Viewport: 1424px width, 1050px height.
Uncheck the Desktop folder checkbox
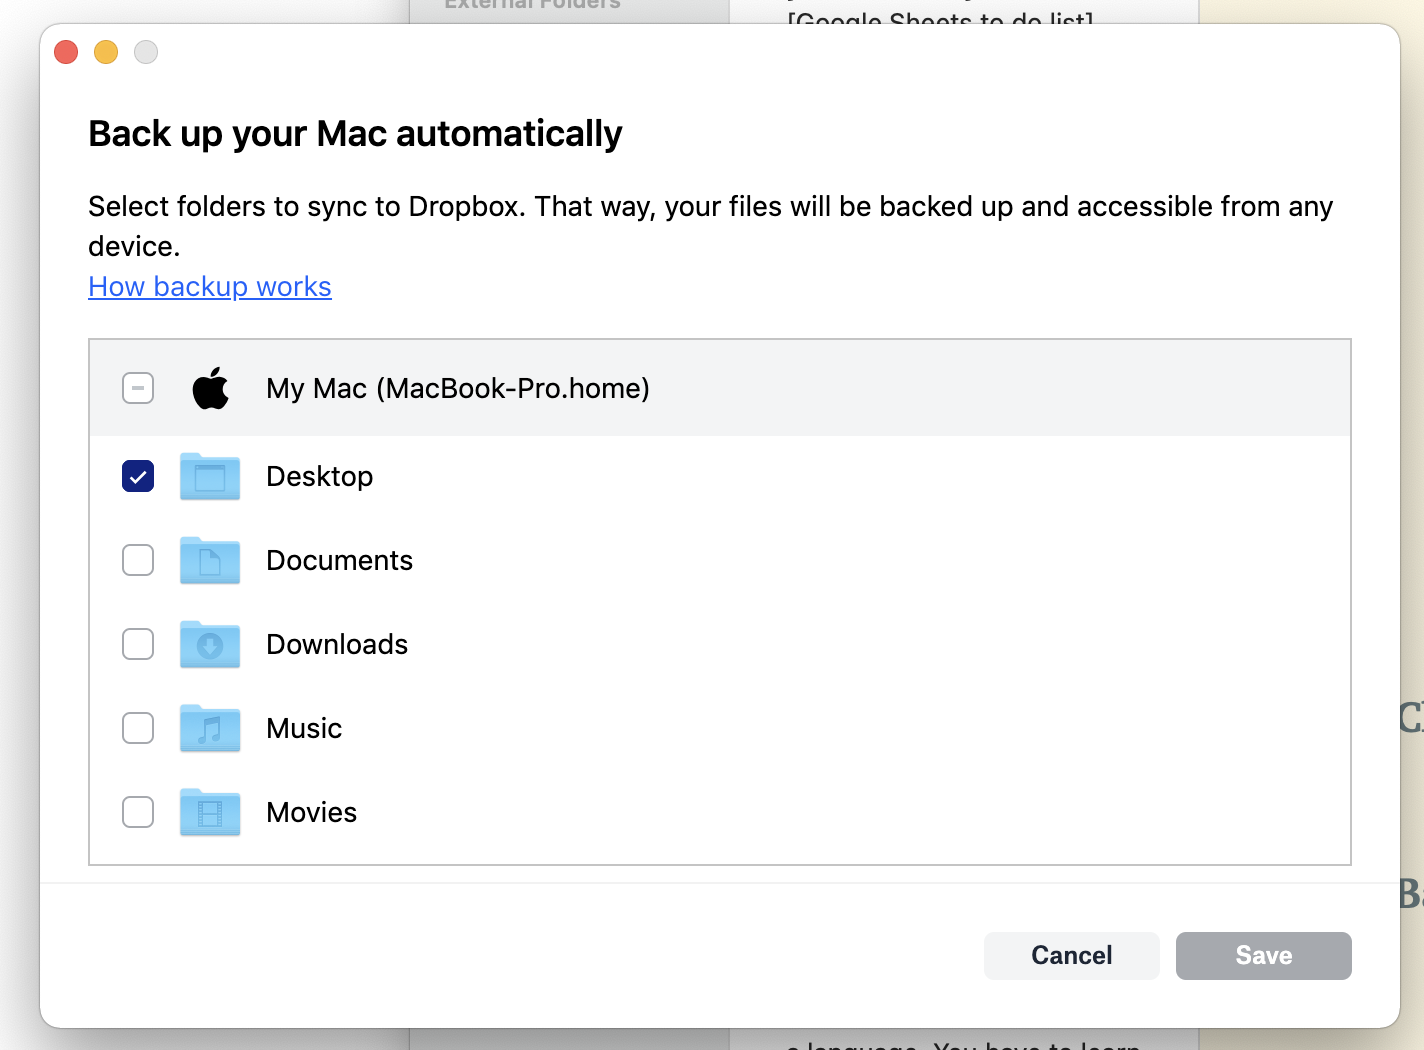pyautogui.click(x=138, y=476)
